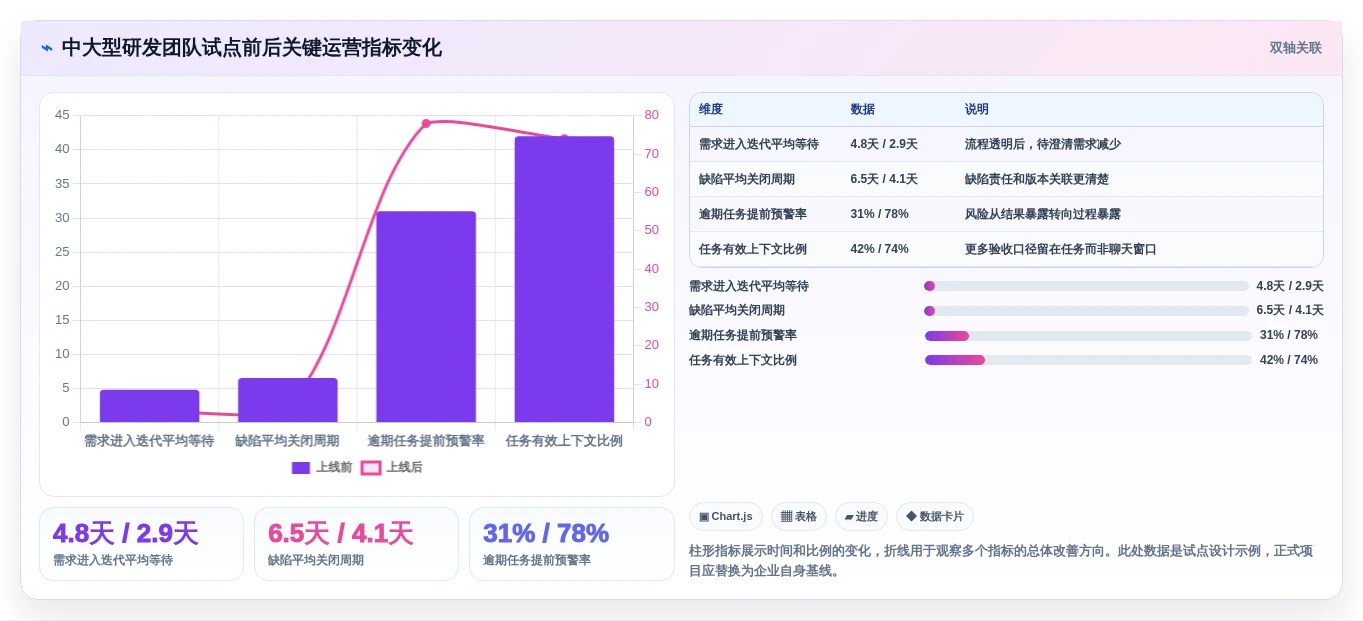The image size is (1363, 621).
Task: Click the 6.5天 / 4.1天 data card
Action: click(356, 544)
